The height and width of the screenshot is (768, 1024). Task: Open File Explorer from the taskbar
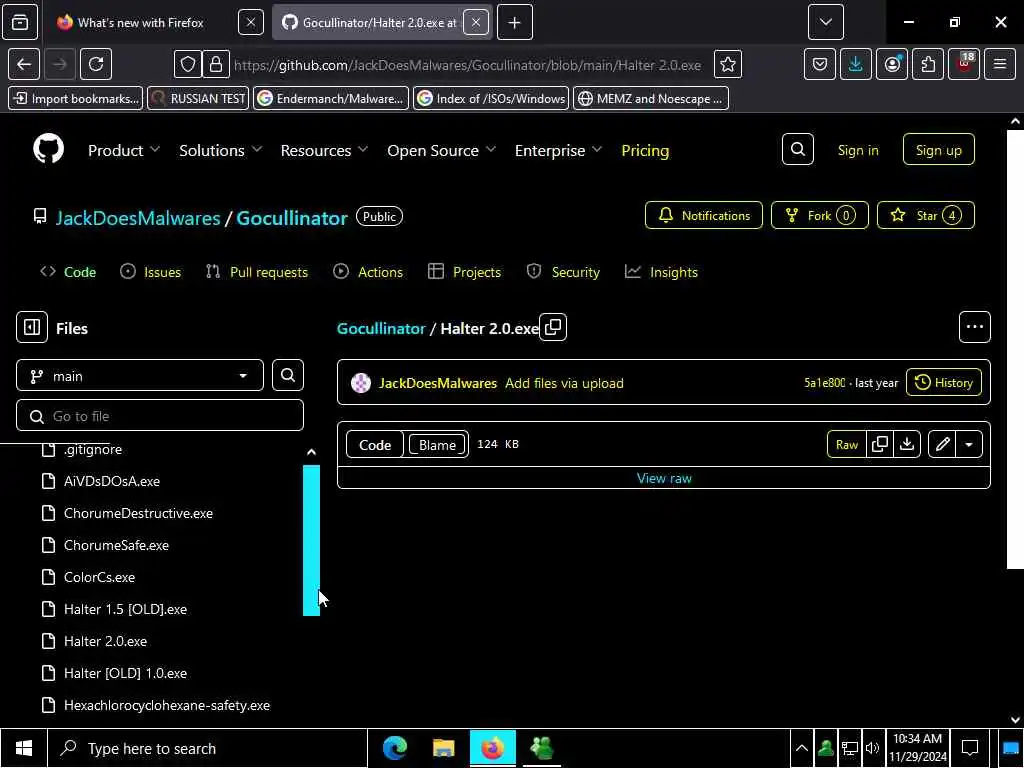coord(443,748)
